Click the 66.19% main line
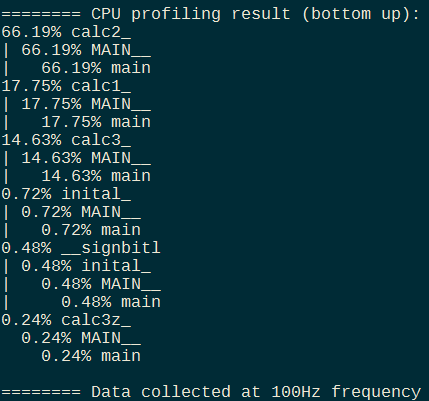The width and height of the screenshot is (429, 401). (x=96, y=68)
